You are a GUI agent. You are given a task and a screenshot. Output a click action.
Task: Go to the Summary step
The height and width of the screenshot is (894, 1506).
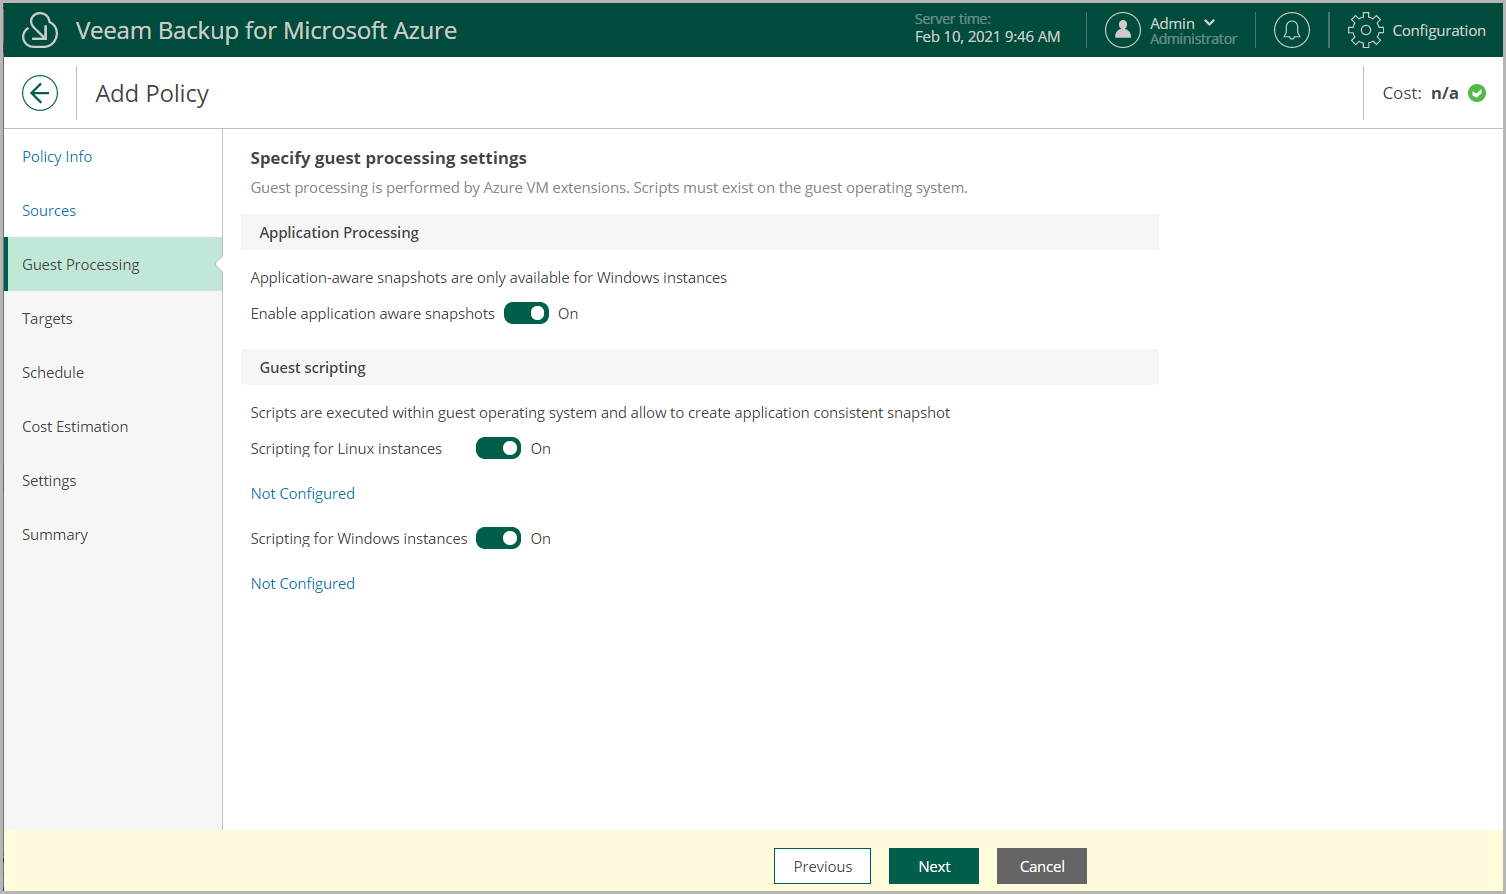pos(55,534)
